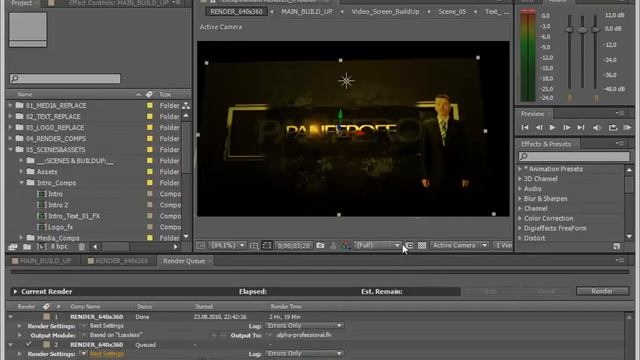The width and height of the screenshot is (640, 360).
Task: Delete selected project item with trash icon
Action: [82, 247]
